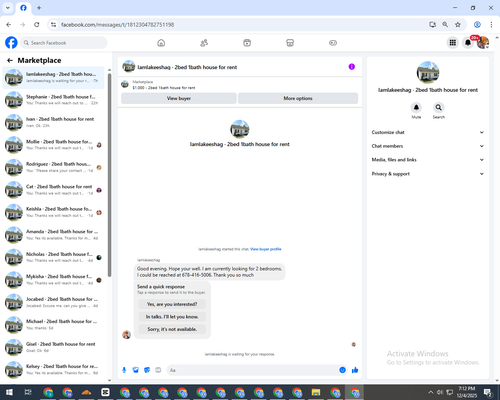Open the Friends icon in top navigation
Image resolution: width=500 pixels, height=400 pixels.
tap(204, 43)
